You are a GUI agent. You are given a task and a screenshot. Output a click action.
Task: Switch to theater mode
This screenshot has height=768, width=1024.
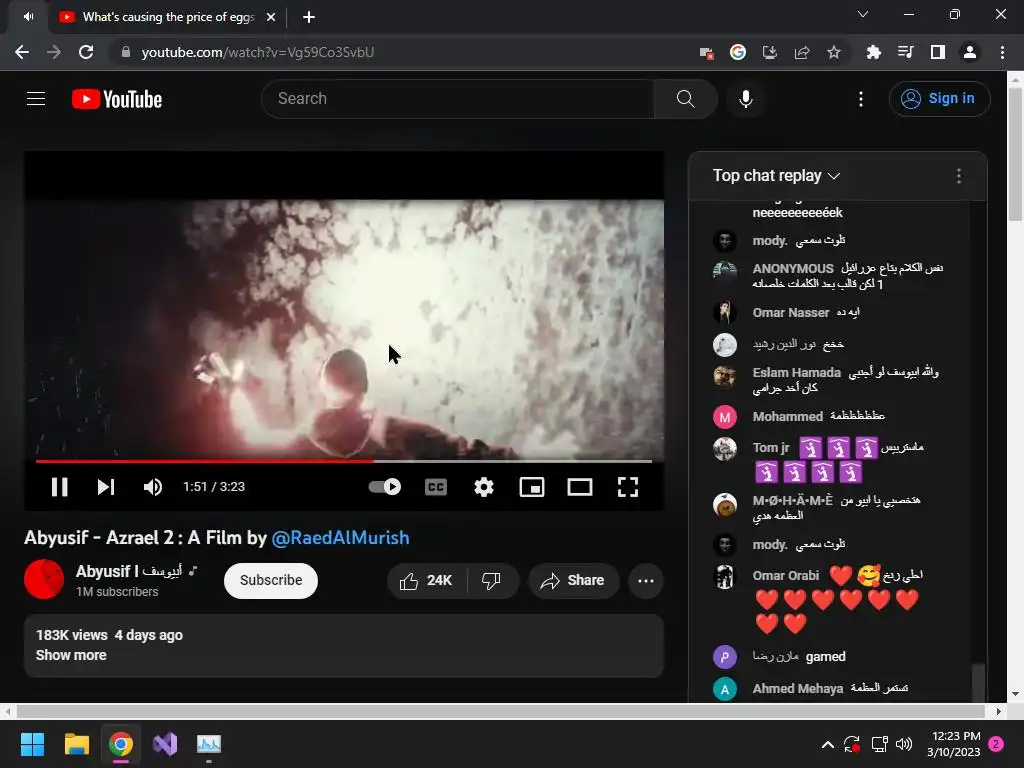tap(580, 487)
